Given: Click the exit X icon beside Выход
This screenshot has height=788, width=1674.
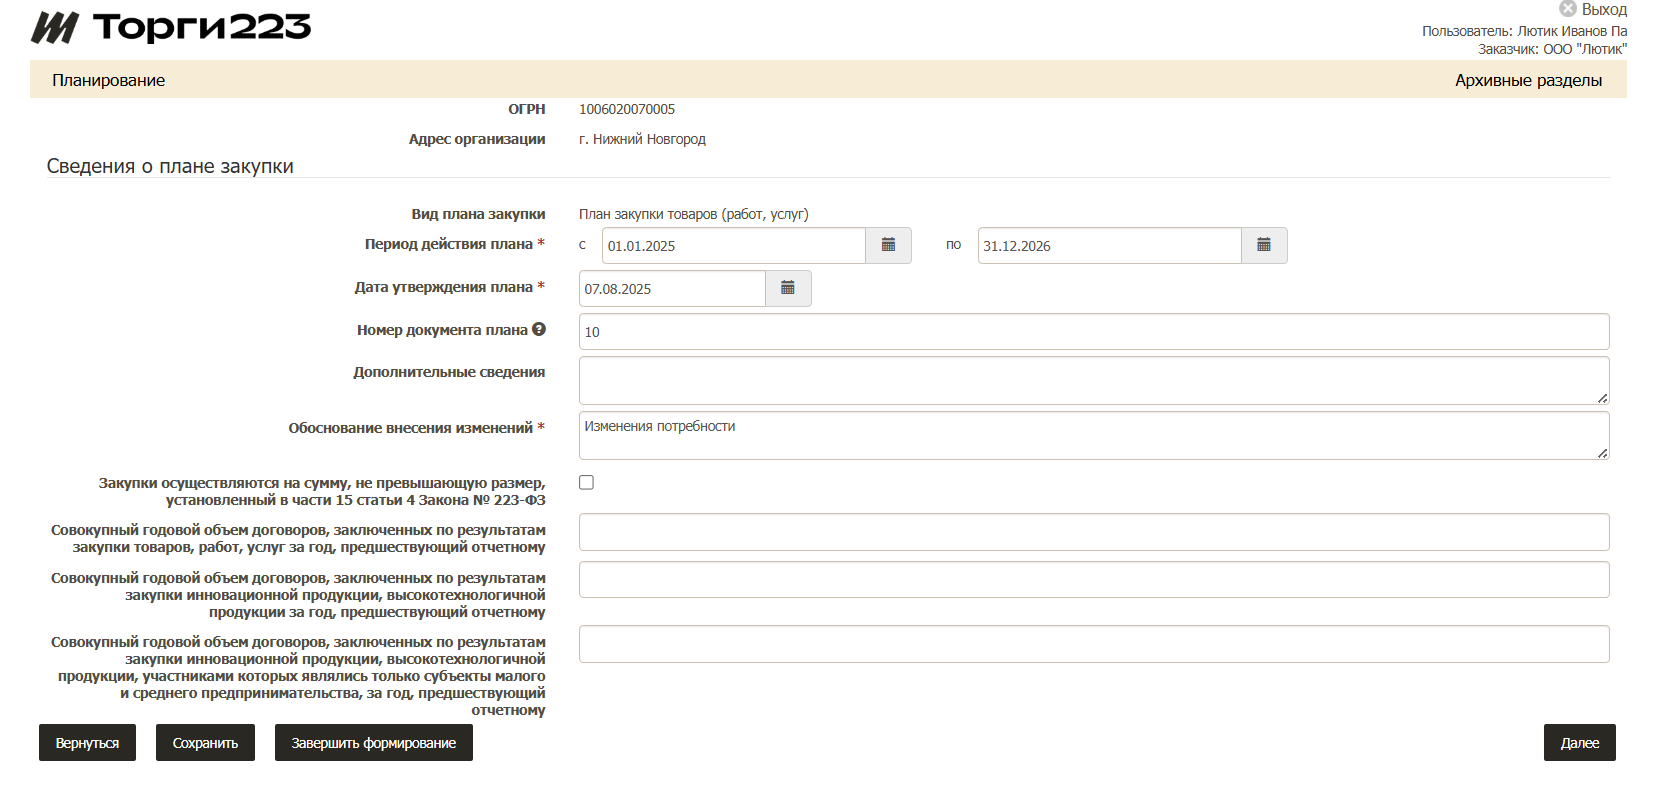Looking at the screenshot, I should 1567,9.
